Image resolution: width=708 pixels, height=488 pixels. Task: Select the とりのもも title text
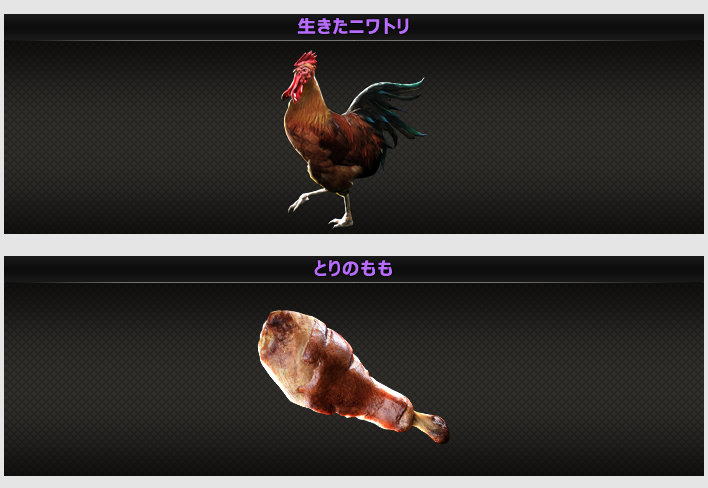353,269
